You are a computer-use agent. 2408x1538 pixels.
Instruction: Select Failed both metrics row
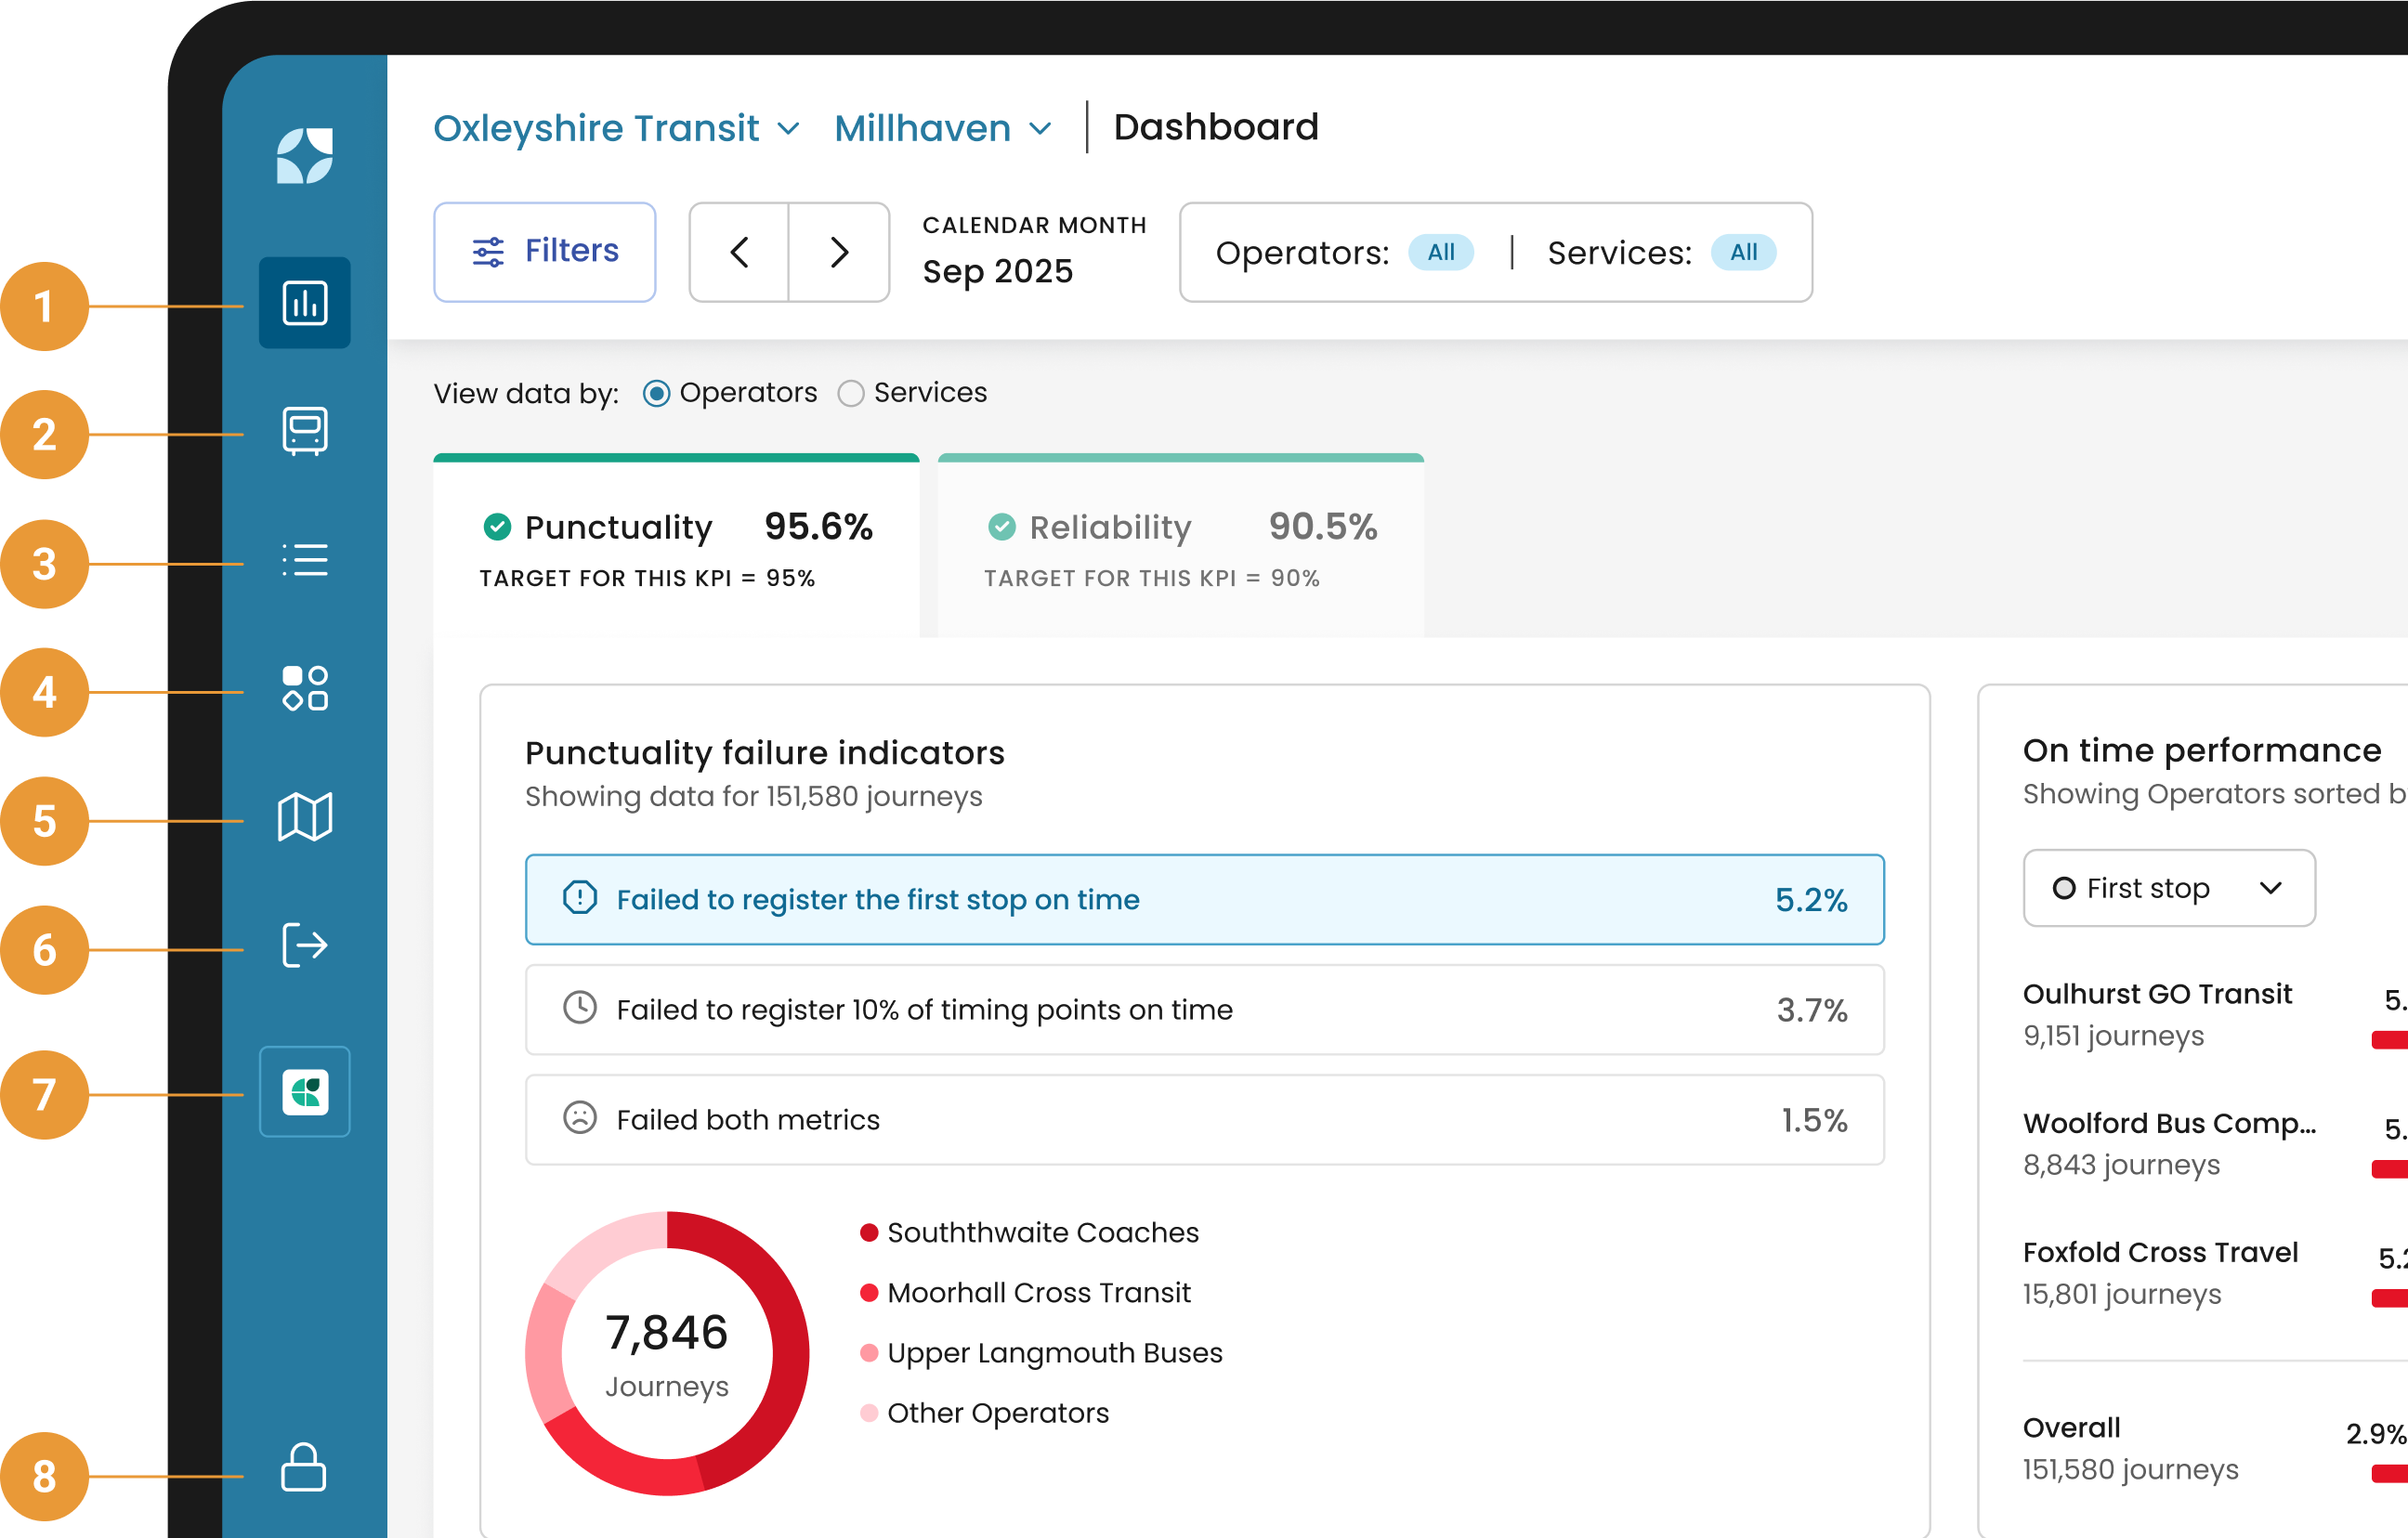click(1204, 1119)
